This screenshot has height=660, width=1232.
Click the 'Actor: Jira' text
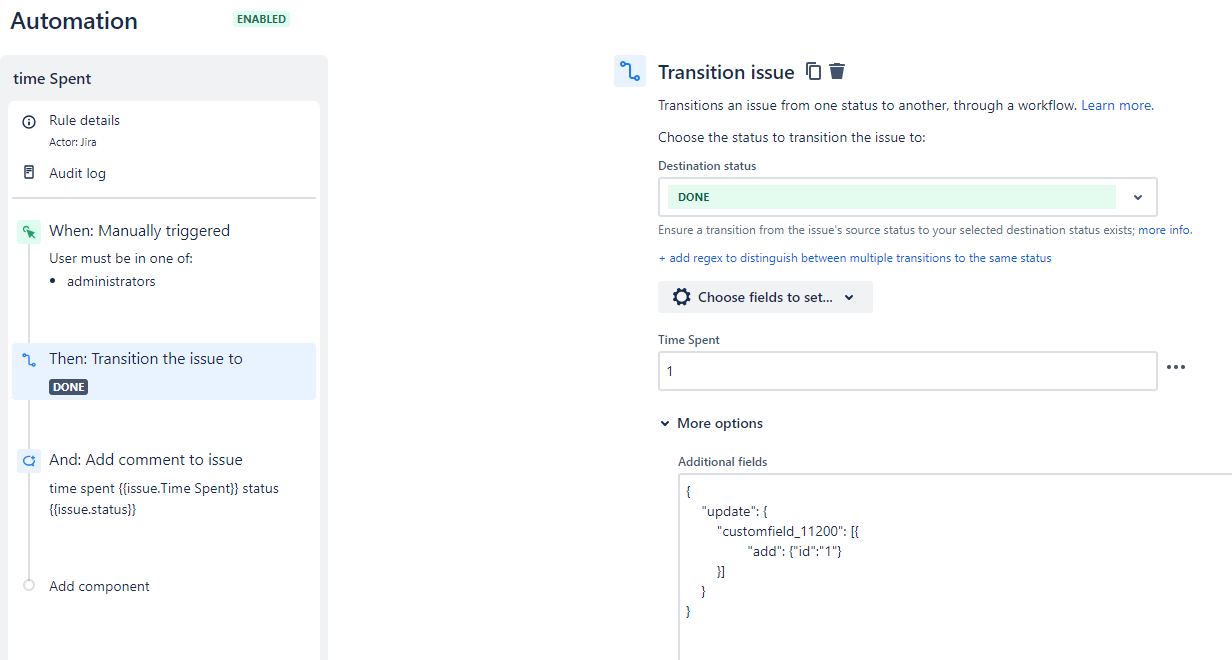[73, 142]
